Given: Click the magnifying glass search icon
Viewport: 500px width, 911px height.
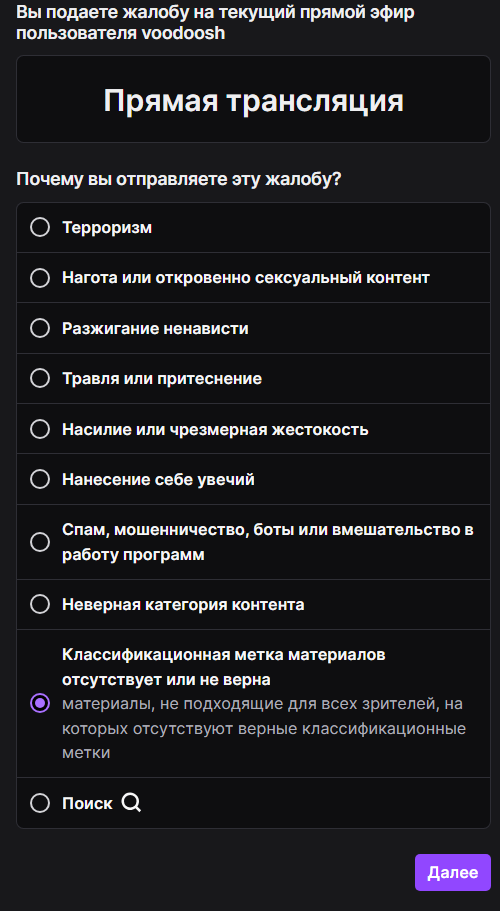Looking at the screenshot, I should 131,803.
